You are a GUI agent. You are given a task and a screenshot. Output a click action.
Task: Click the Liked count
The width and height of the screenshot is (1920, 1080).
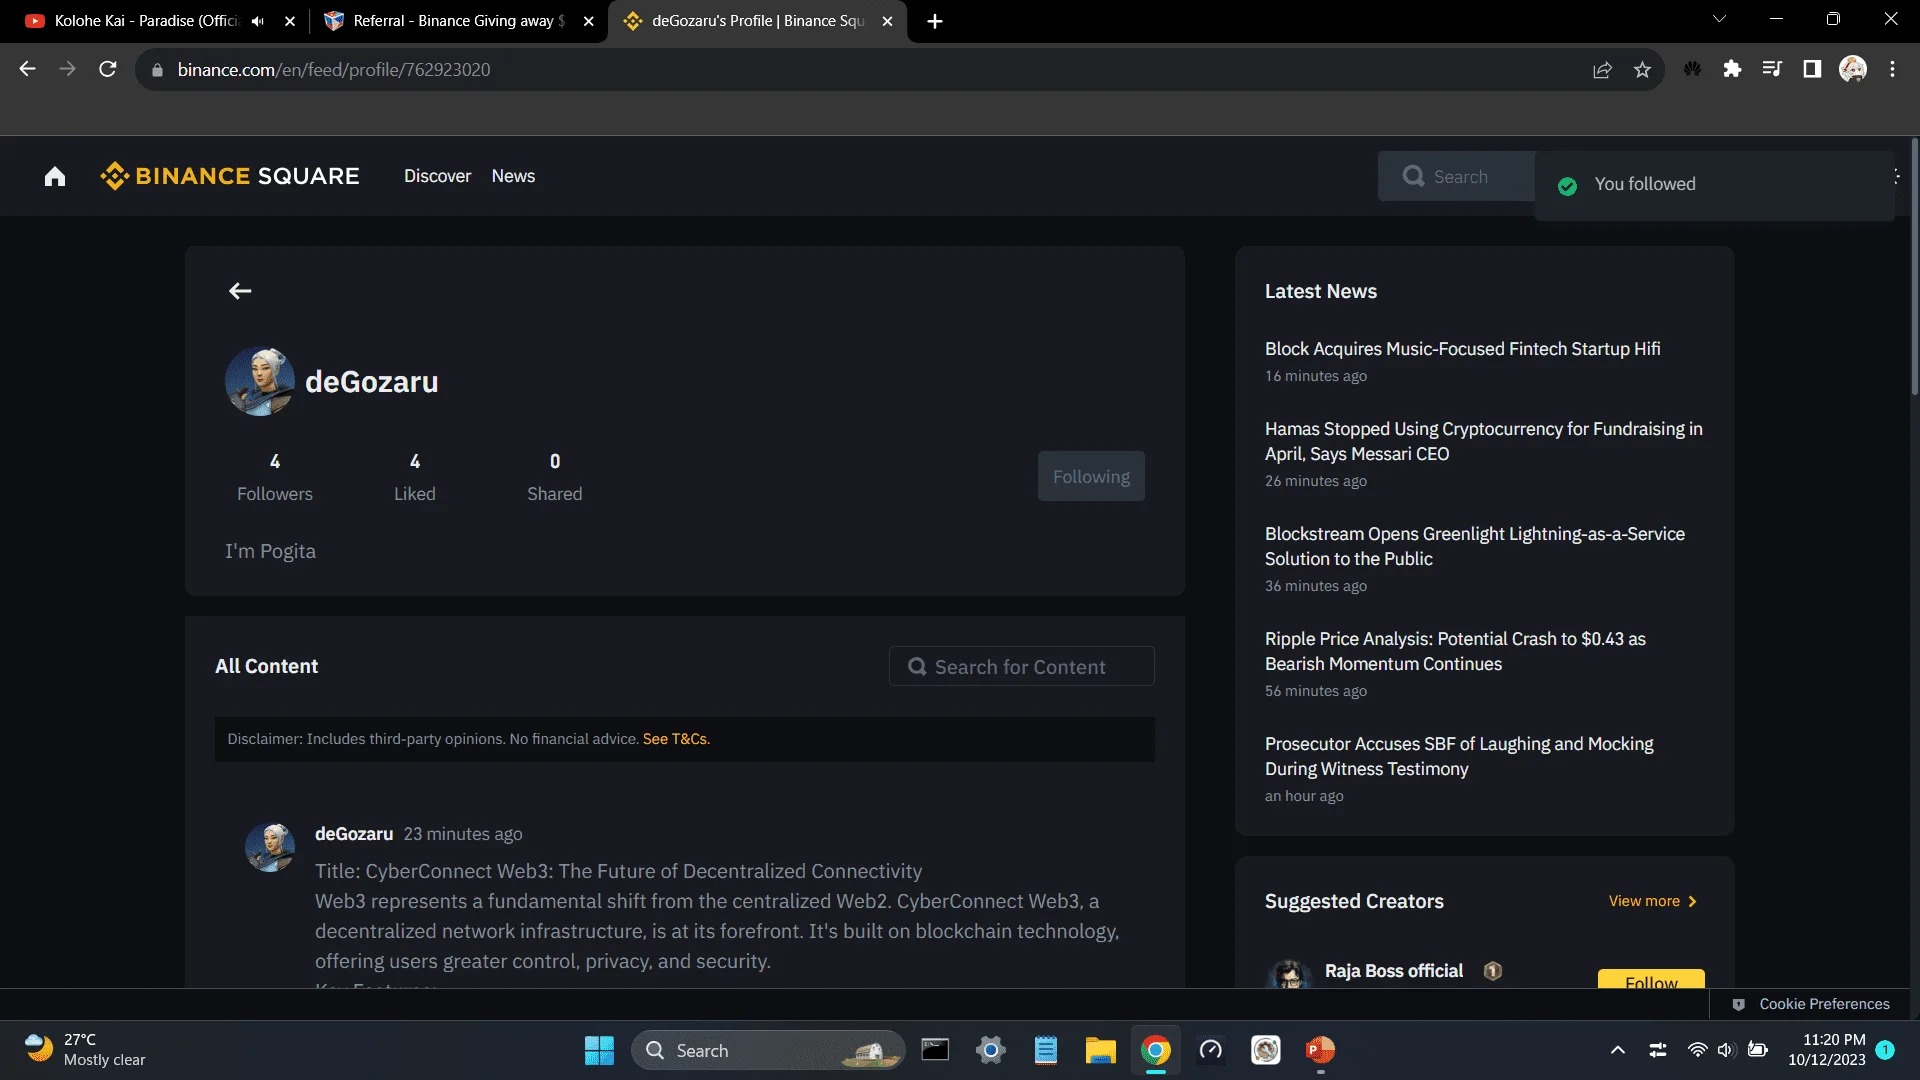click(415, 477)
